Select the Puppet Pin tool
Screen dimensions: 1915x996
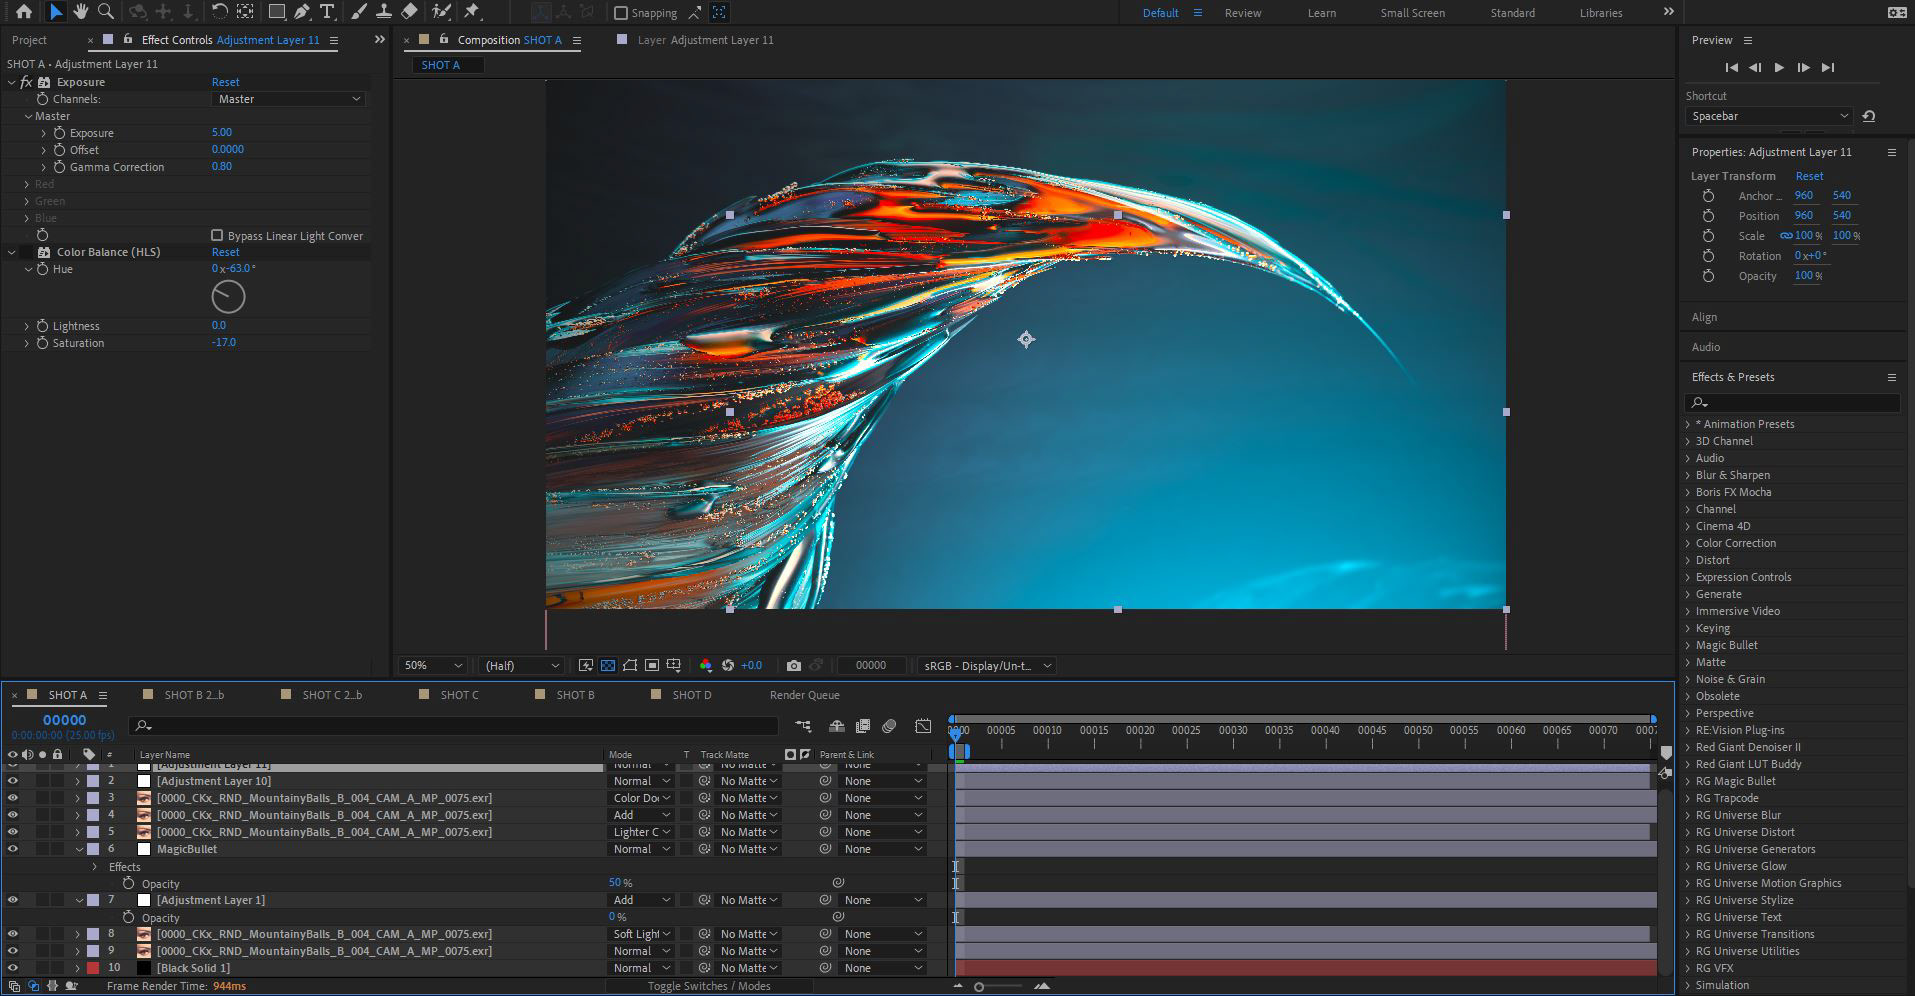pyautogui.click(x=472, y=12)
